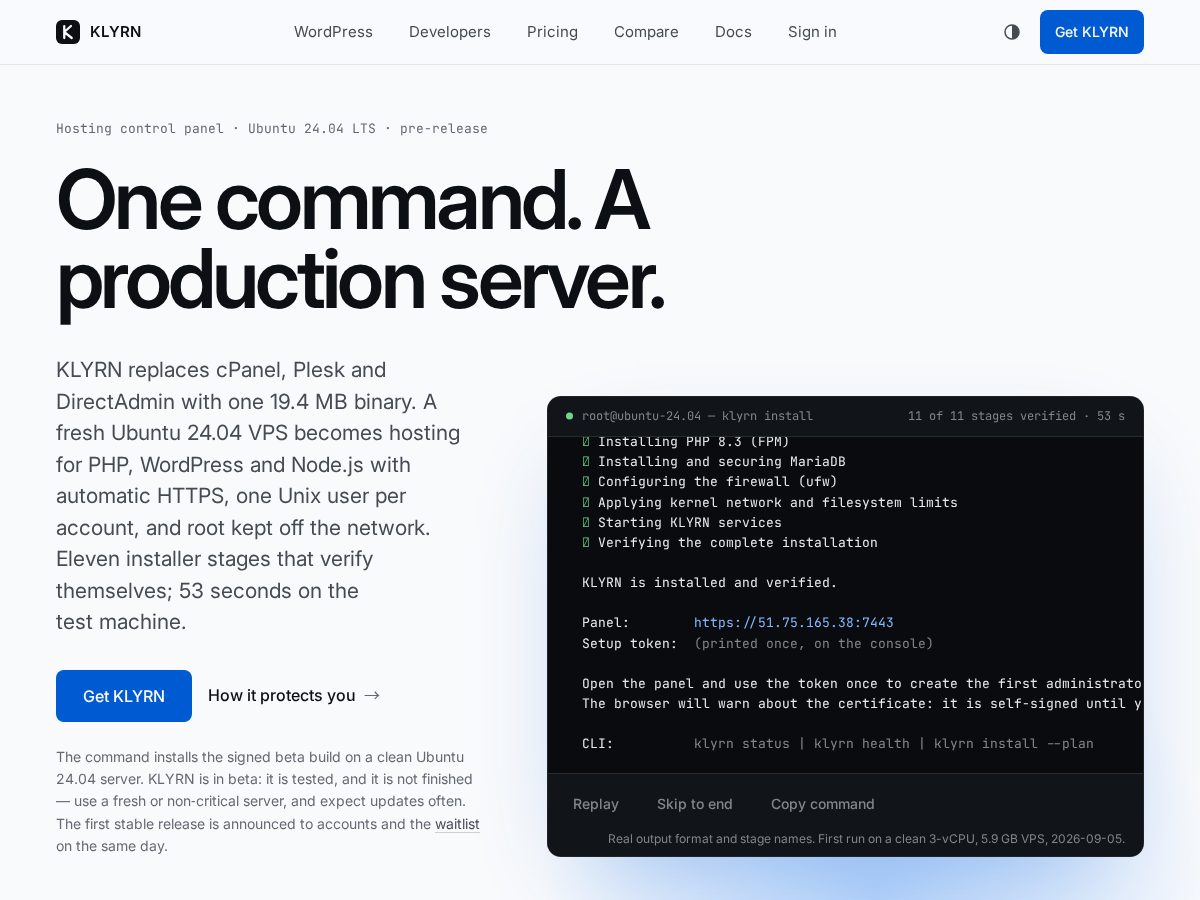
Task: Toggle the dark/light theme icon
Action: [1012, 32]
